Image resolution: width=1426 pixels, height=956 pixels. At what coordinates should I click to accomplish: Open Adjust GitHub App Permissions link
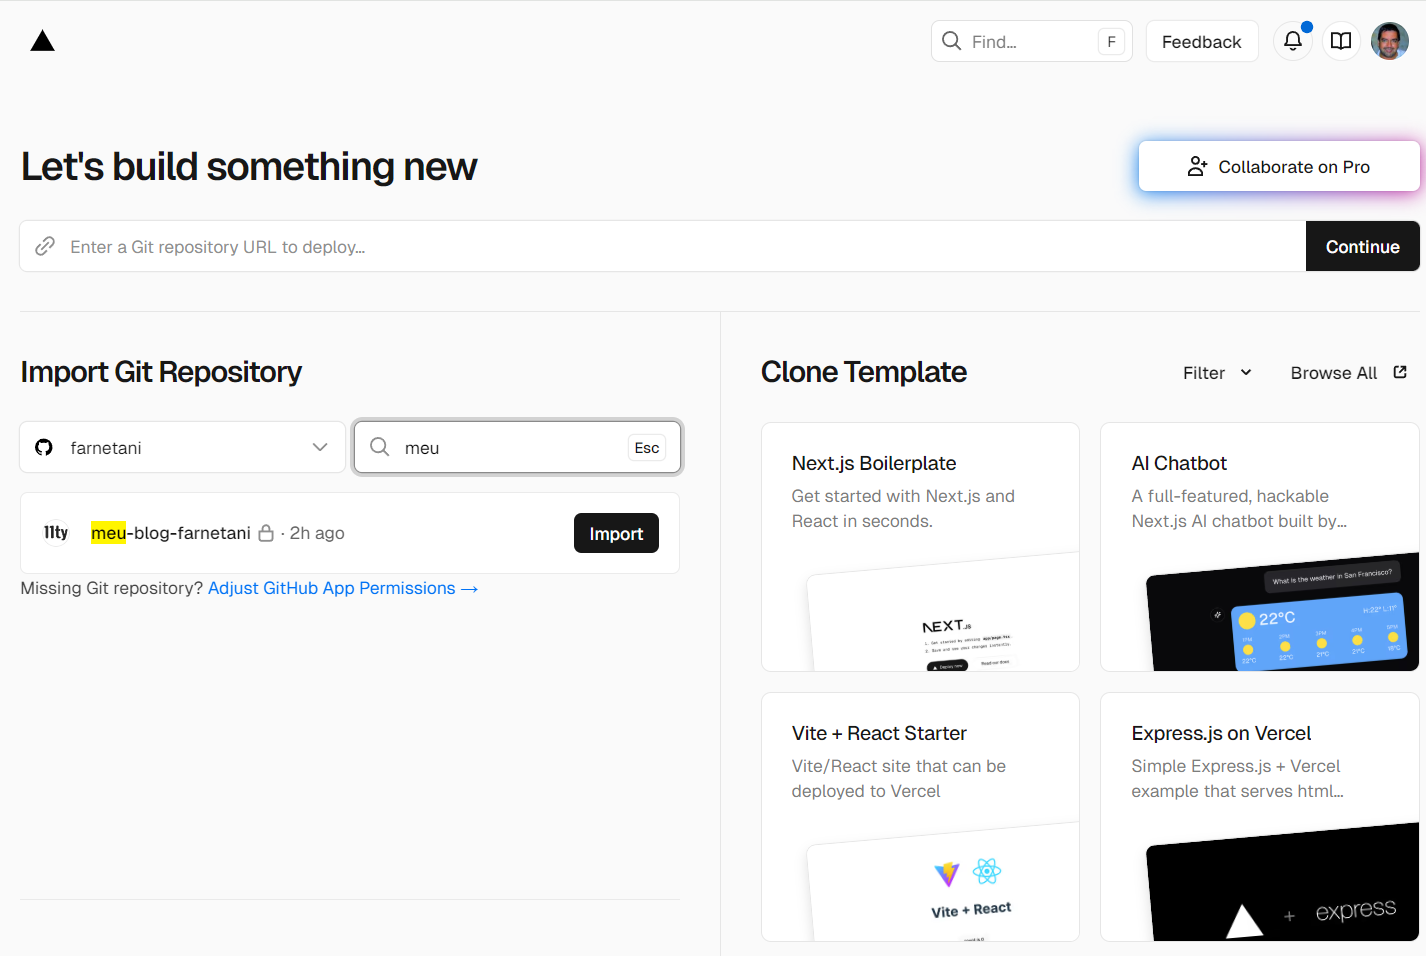click(x=342, y=588)
